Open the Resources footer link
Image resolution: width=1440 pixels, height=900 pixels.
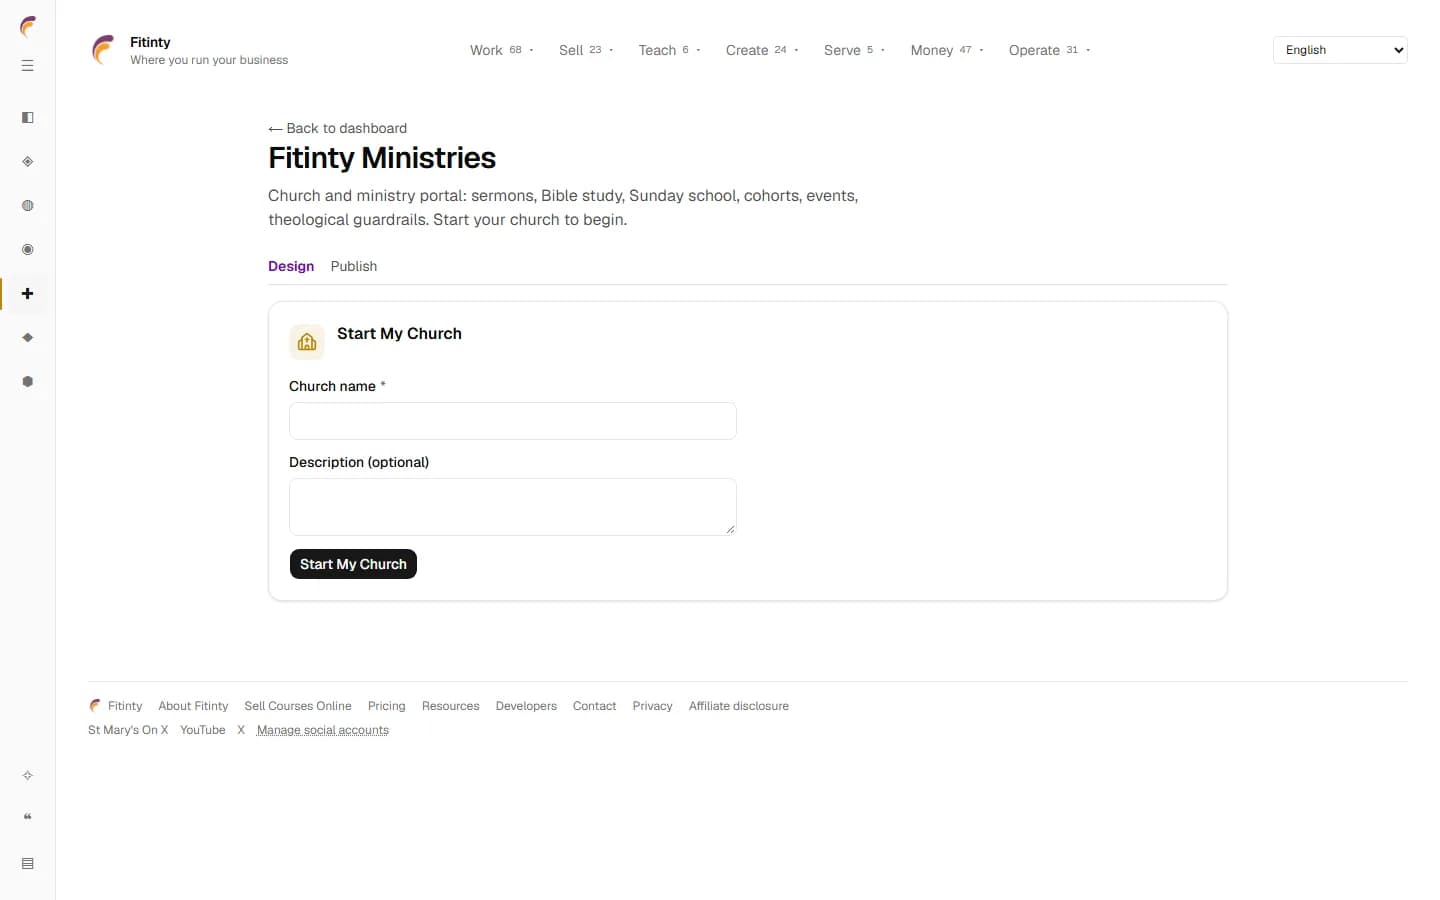(x=451, y=706)
